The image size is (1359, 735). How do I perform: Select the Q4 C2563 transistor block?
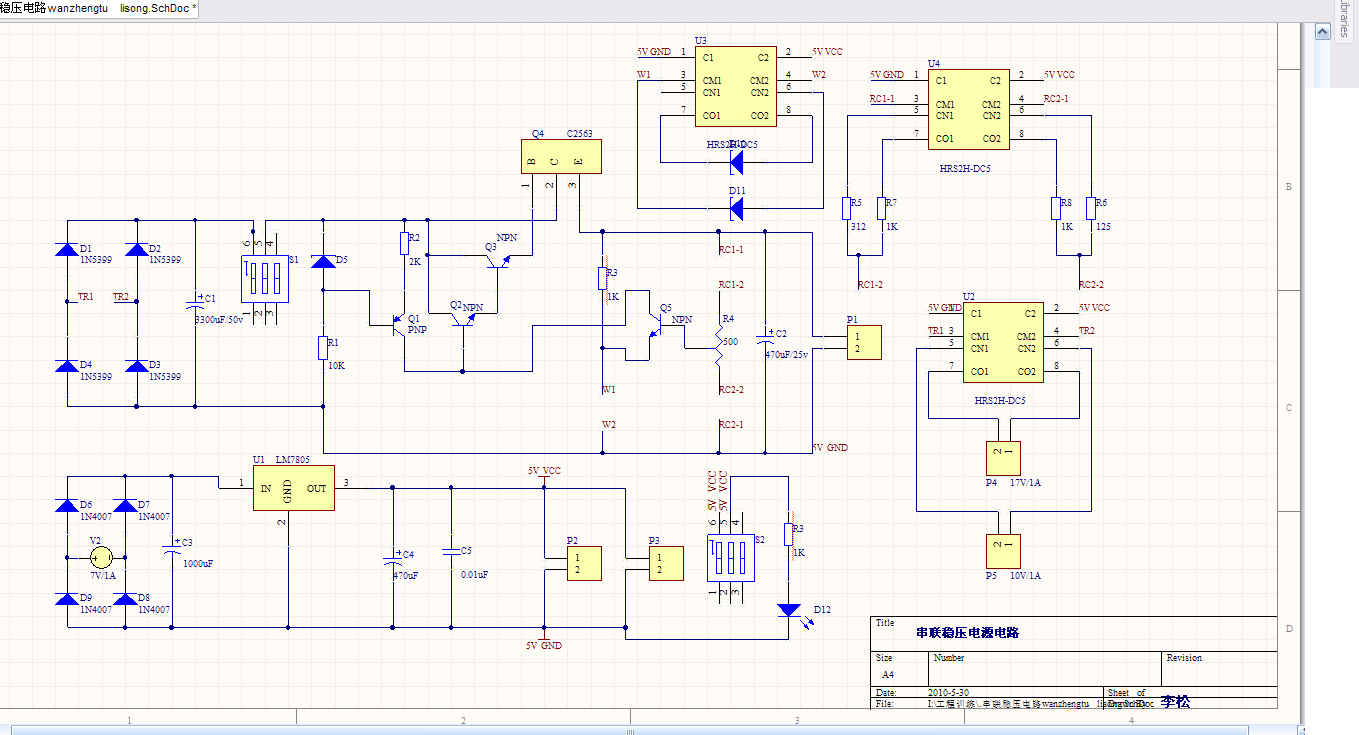pyautogui.click(x=560, y=156)
